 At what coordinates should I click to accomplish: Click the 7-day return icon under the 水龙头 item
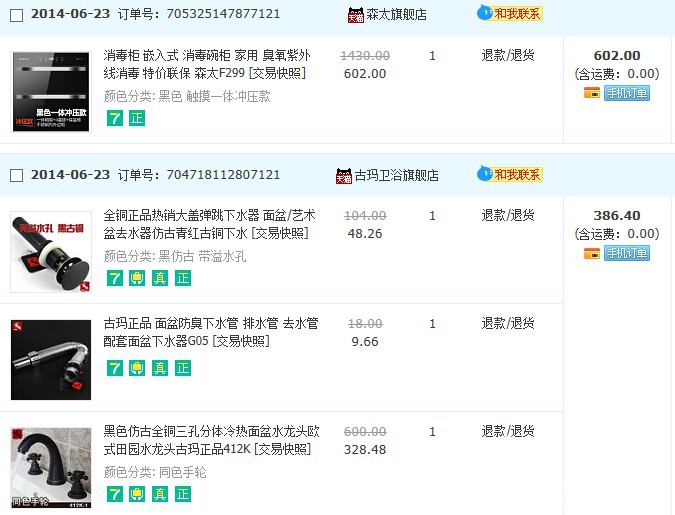(115, 494)
